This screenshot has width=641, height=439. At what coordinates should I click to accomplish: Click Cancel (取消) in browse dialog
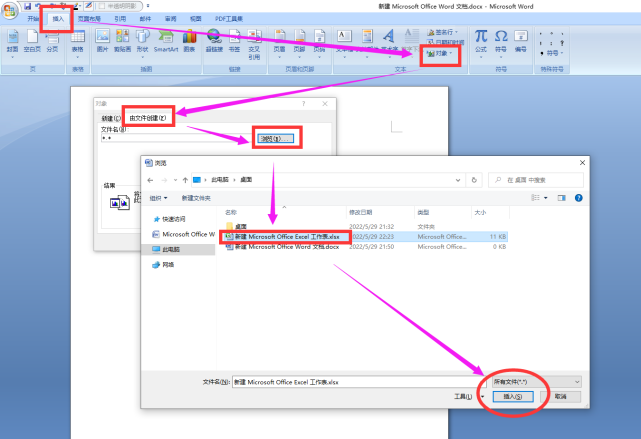pos(560,396)
